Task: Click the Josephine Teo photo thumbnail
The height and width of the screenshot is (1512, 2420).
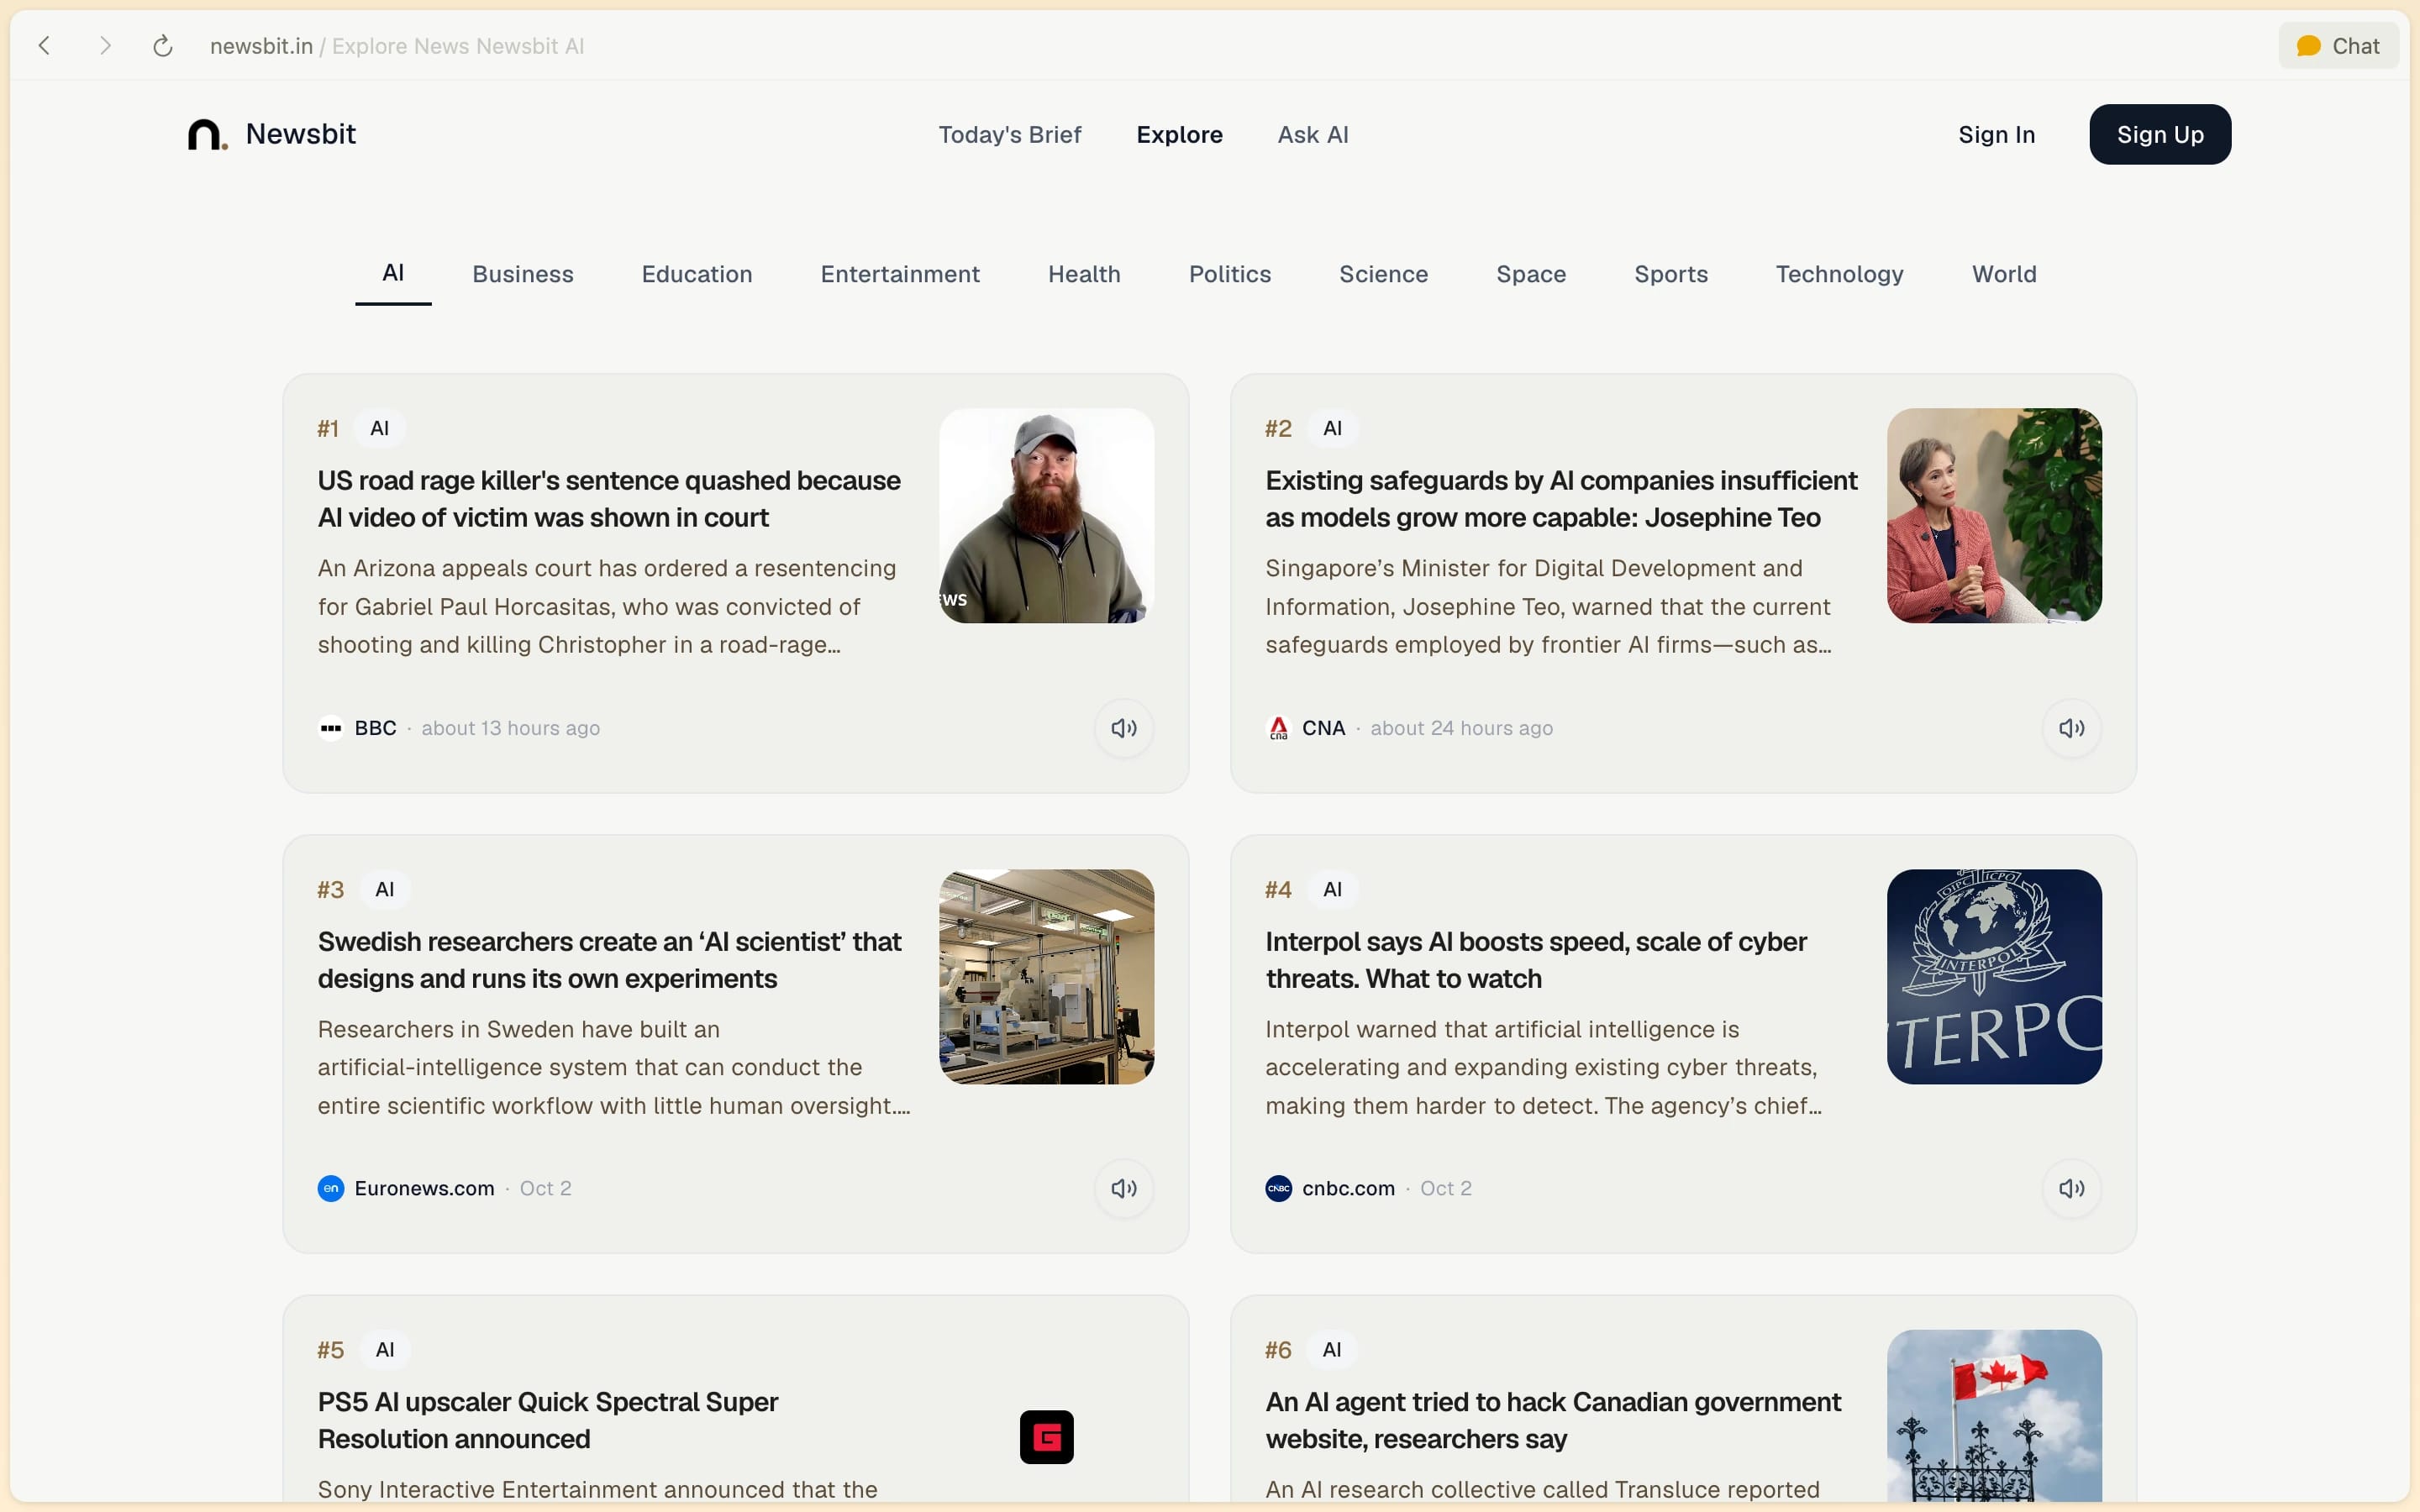Action: [x=1994, y=515]
